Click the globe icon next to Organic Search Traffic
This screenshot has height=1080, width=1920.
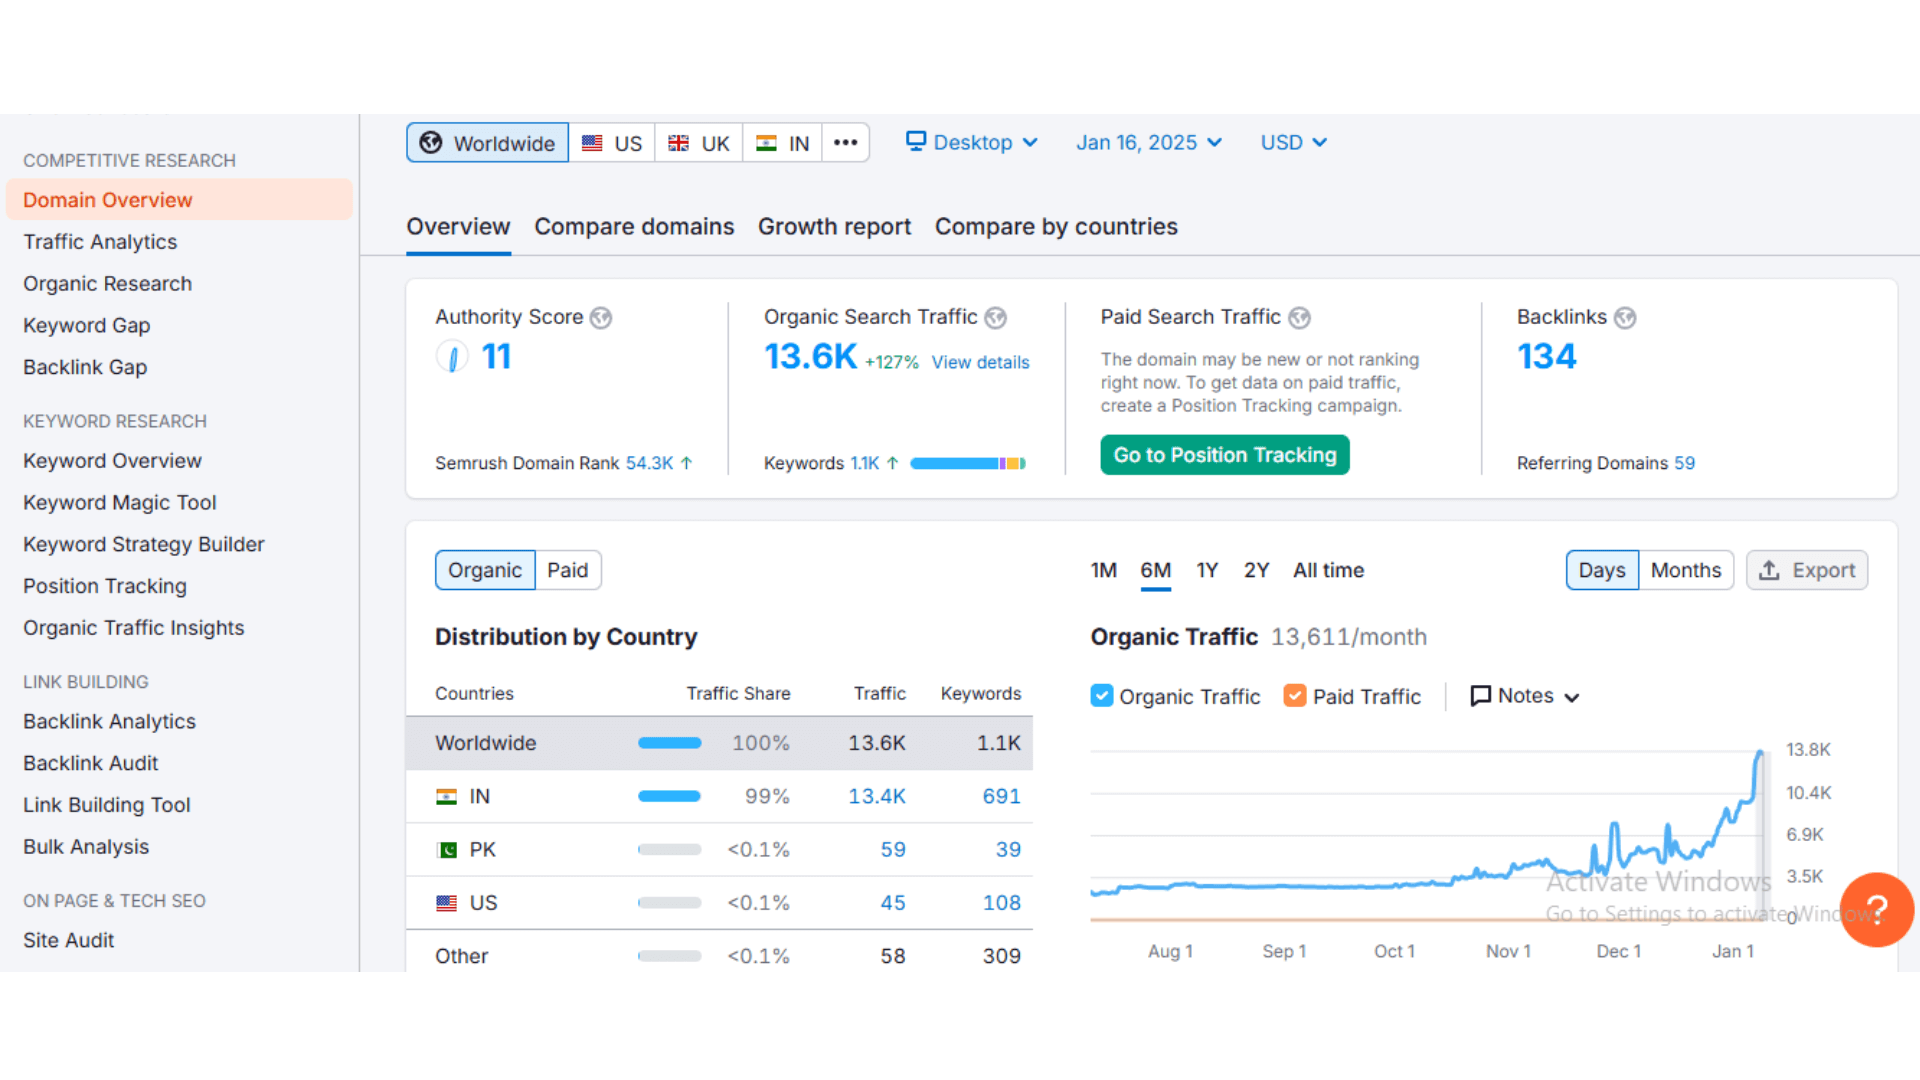[x=995, y=318]
